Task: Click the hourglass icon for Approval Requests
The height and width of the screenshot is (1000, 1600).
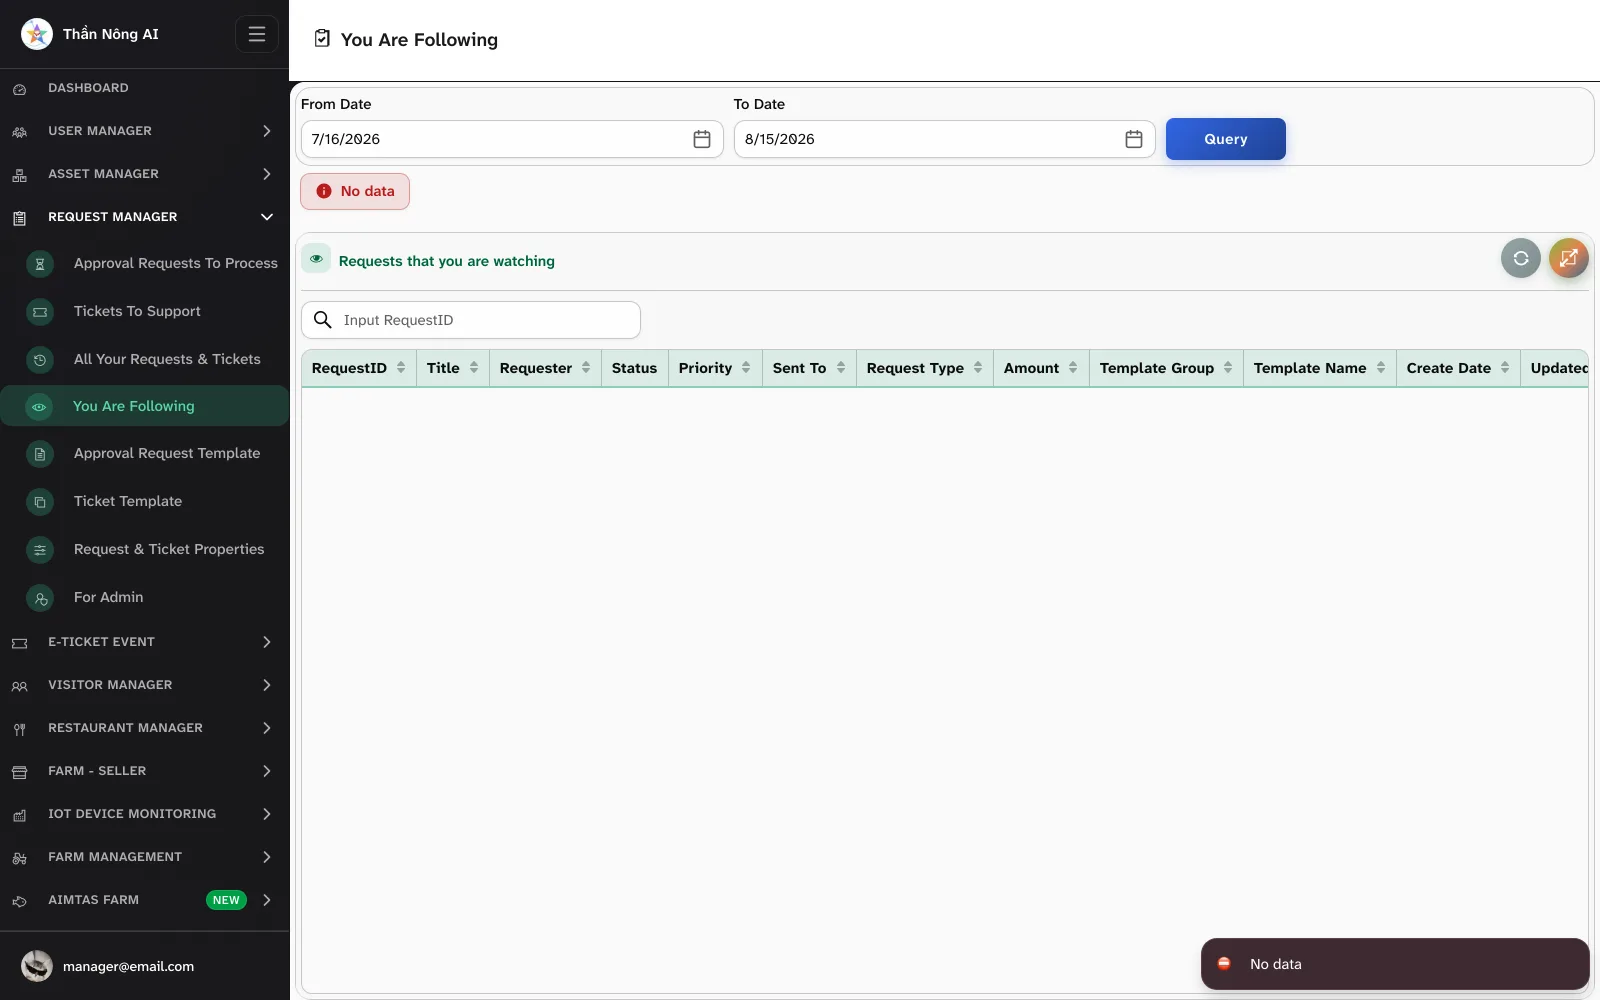Action: [x=40, y=264]
